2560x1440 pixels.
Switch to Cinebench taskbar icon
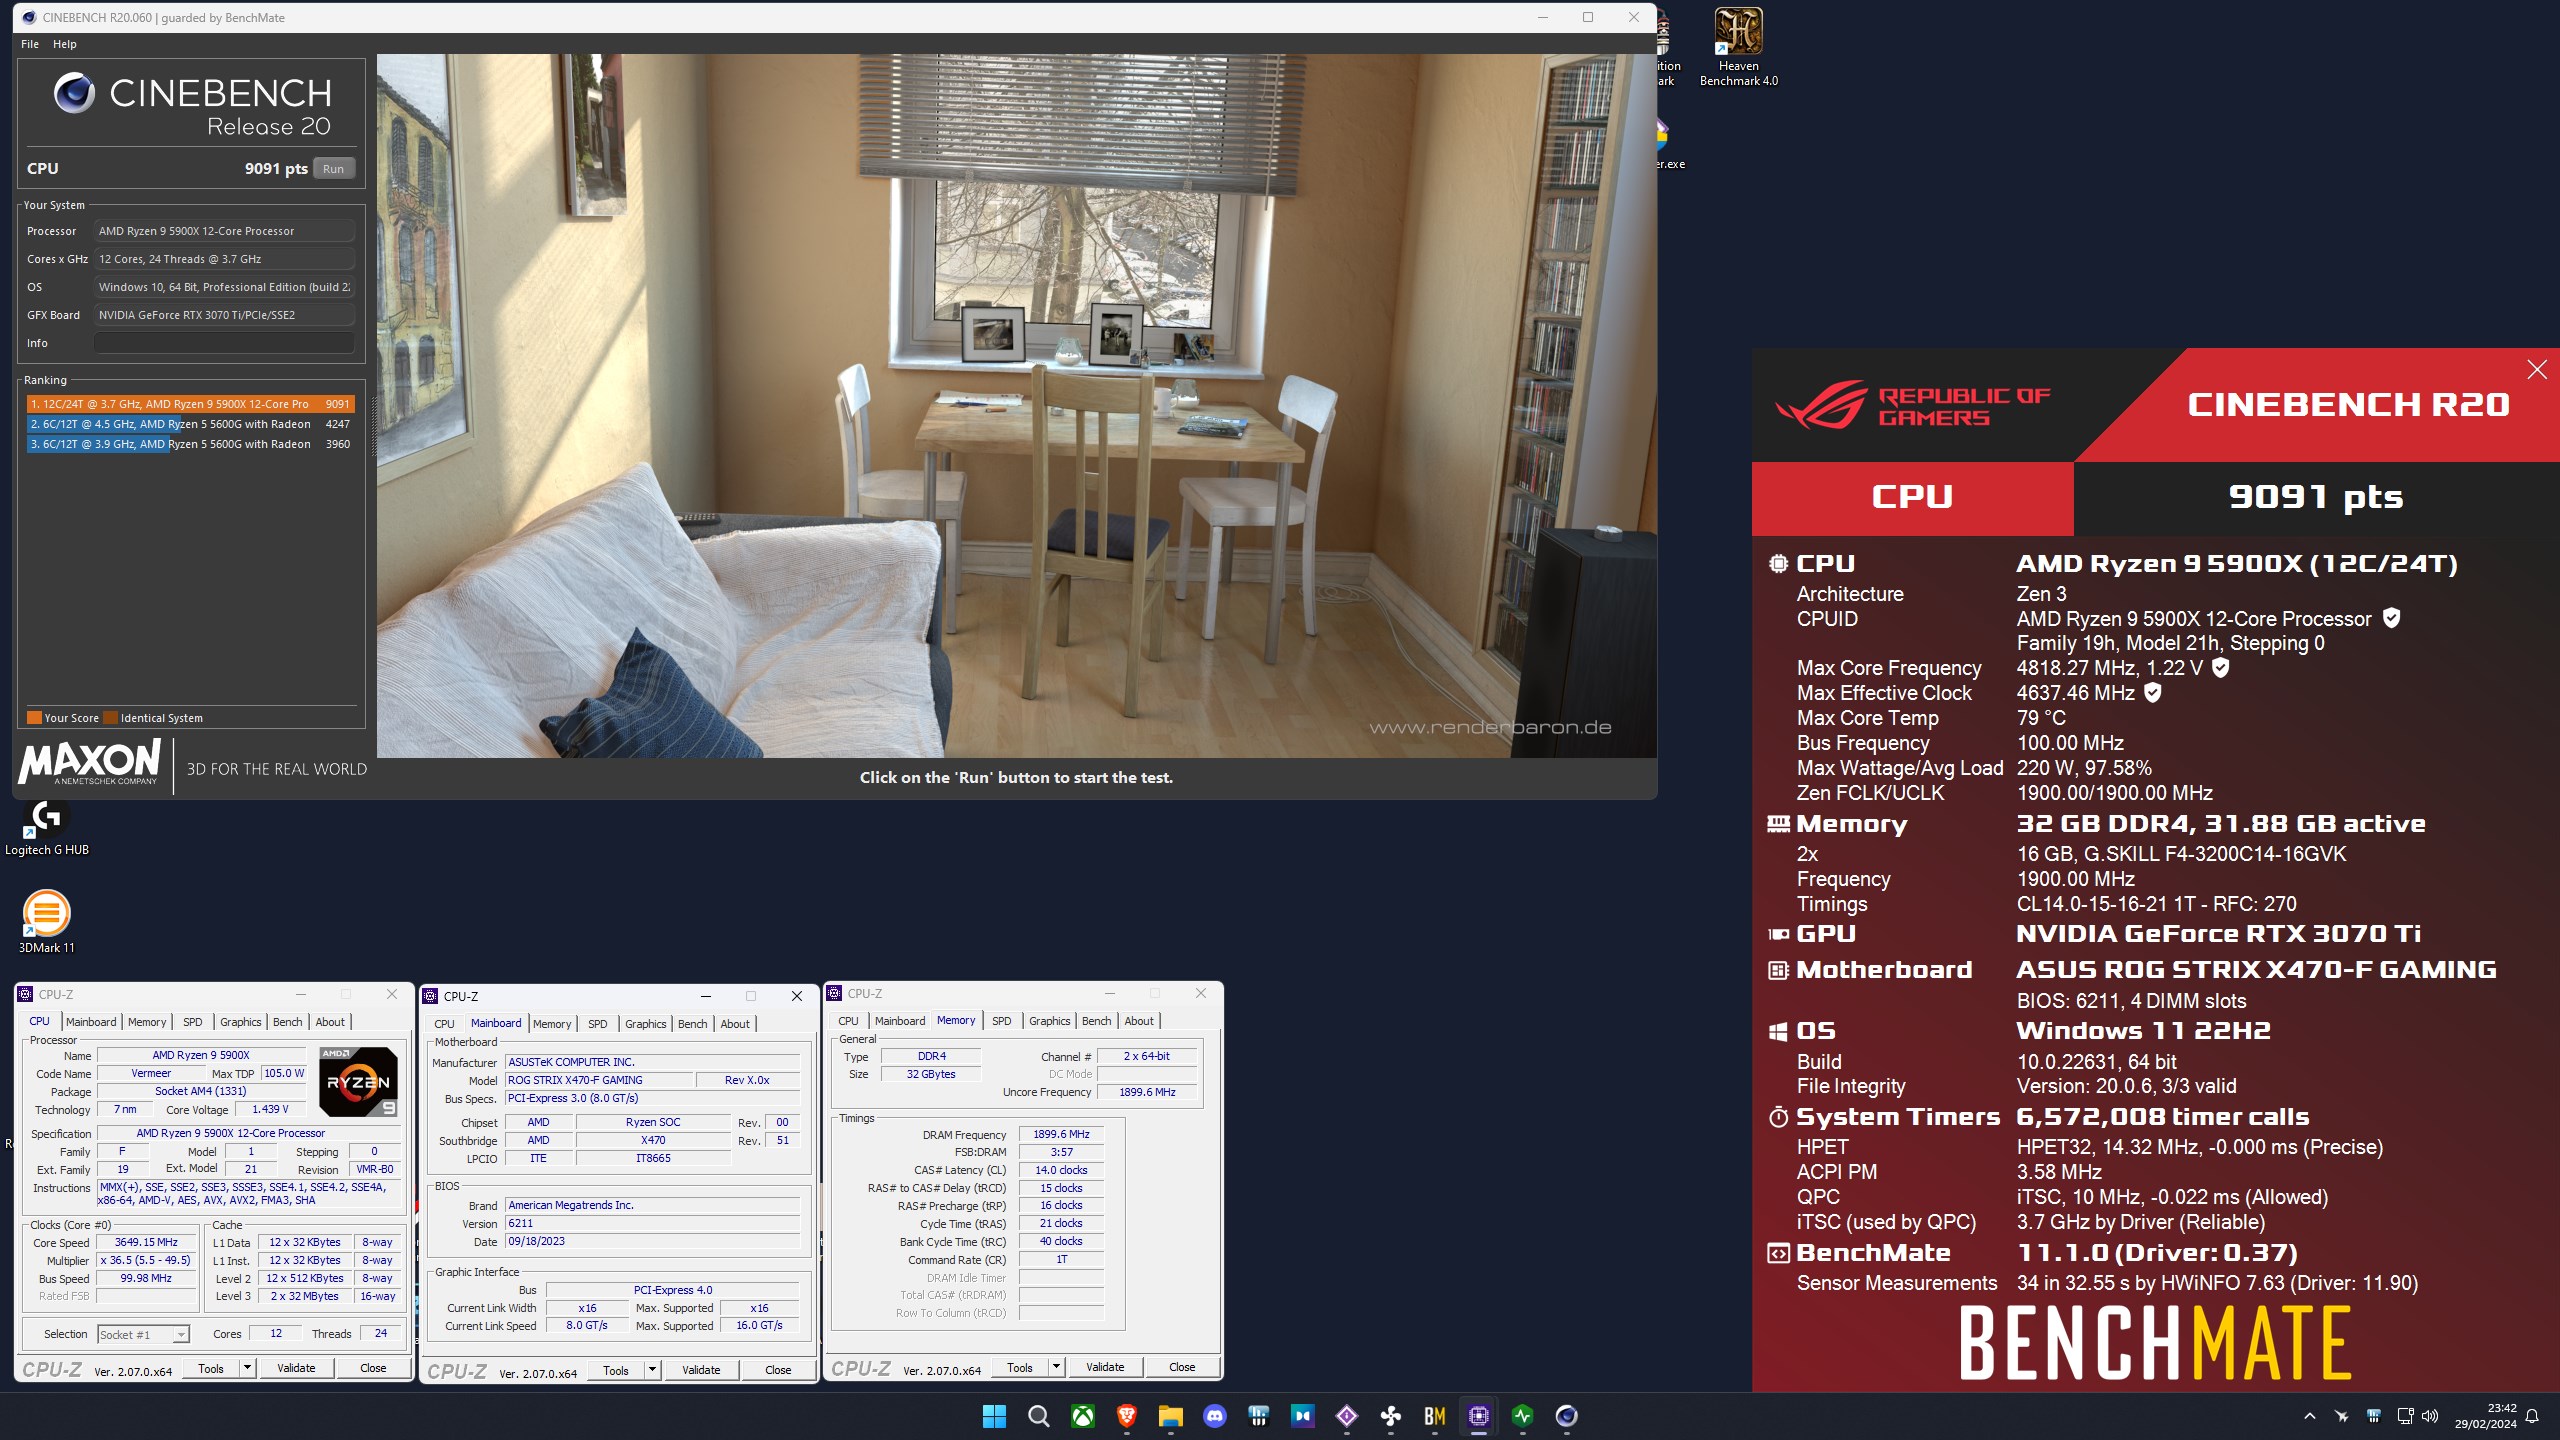[x=1566, y=1416]
